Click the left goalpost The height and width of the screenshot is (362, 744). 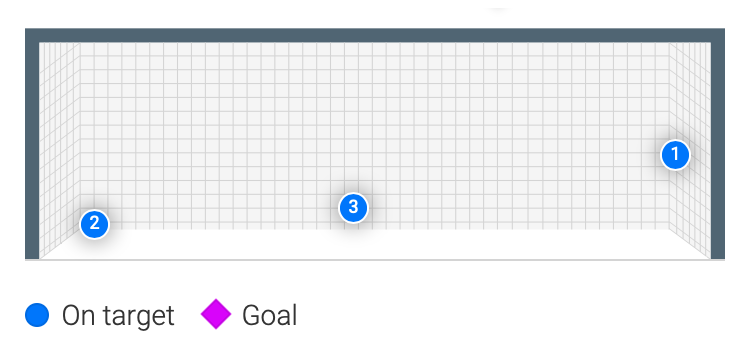(32, 144)
